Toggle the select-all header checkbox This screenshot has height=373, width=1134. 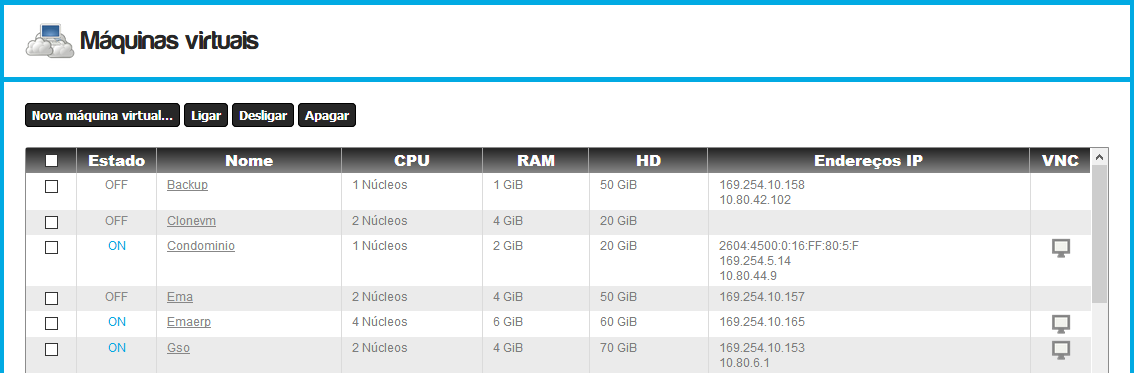point(51,160)
